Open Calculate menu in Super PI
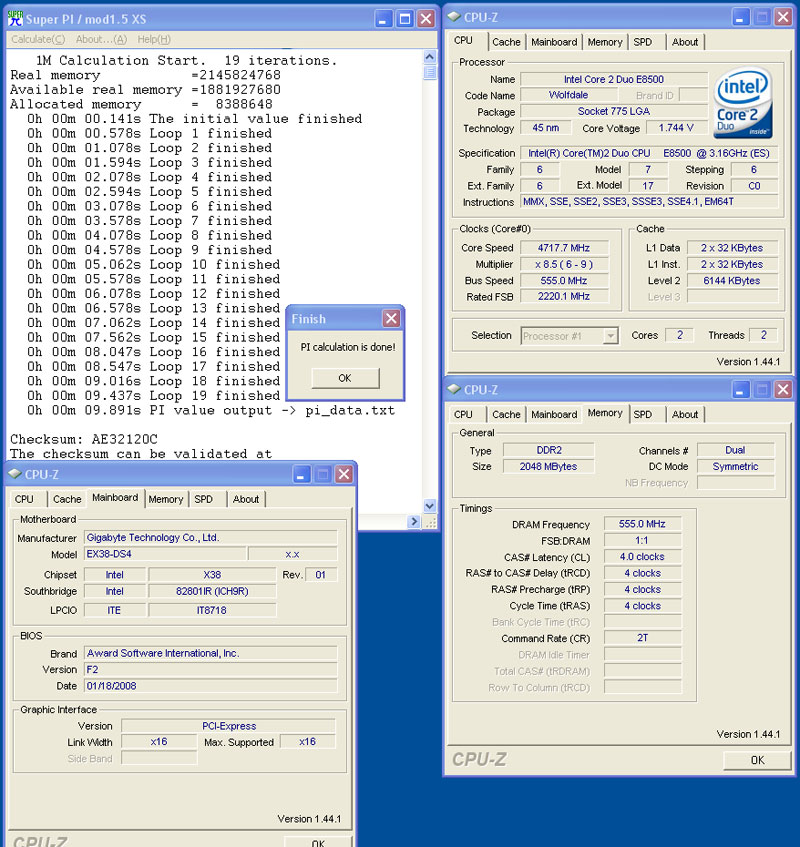The image size is (800, 847). (x=38, y=39)
